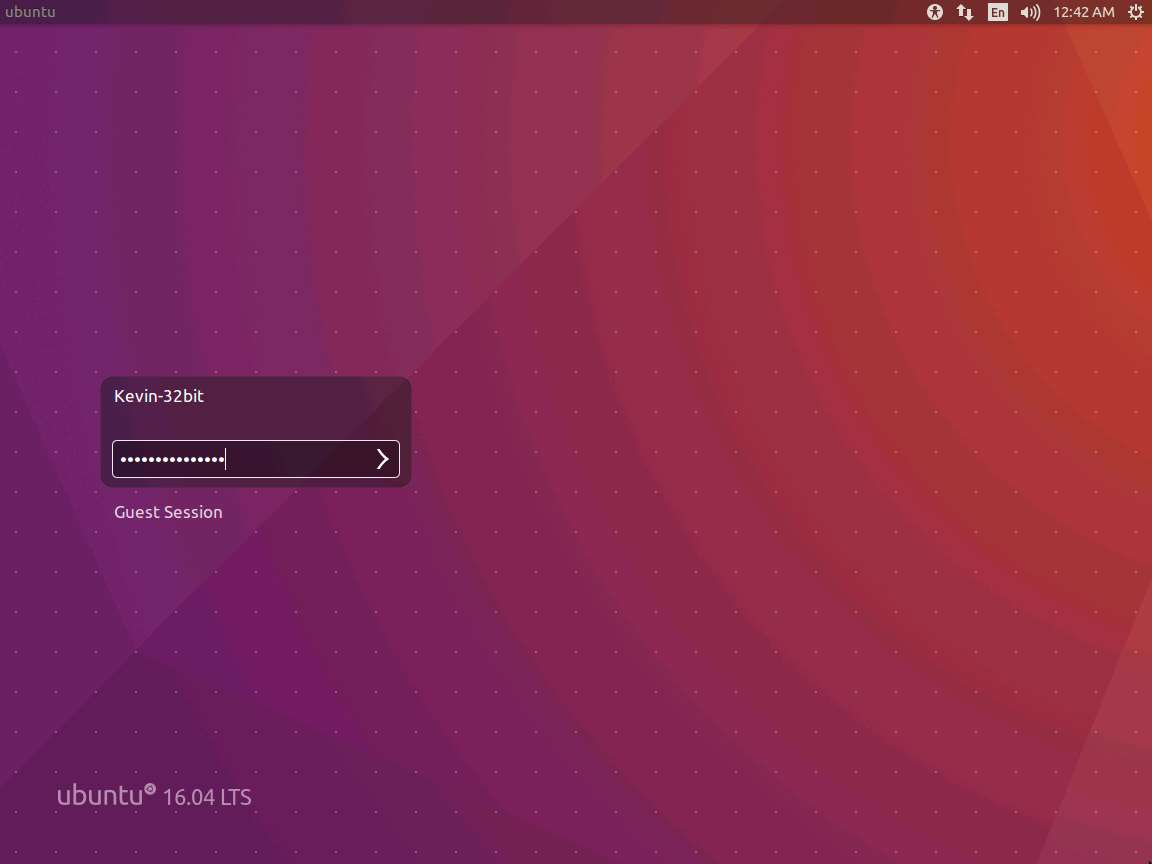This screenshot has height=864, width=1152.
Task: Click the ubuntu hostname in top panel
Action: click(30, 12)
